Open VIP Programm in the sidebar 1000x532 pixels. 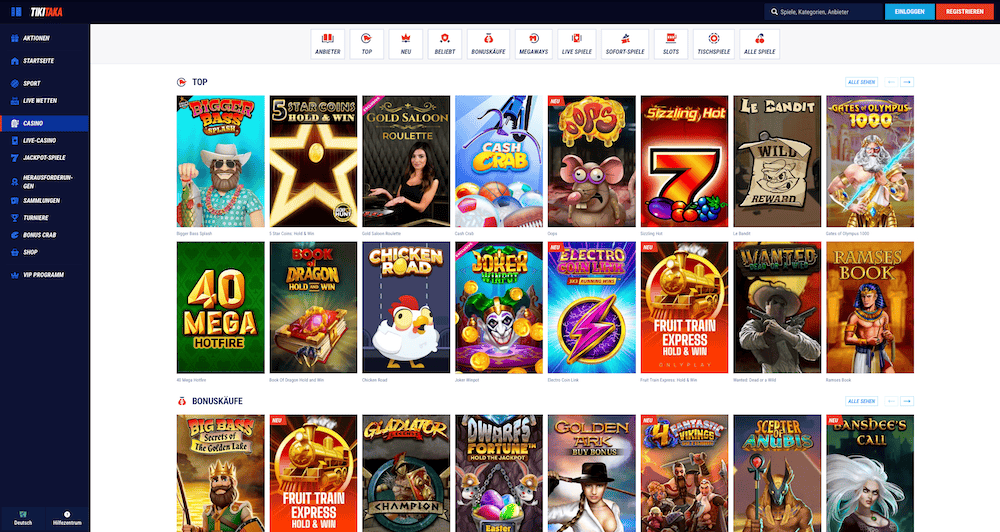click(45, 275)
